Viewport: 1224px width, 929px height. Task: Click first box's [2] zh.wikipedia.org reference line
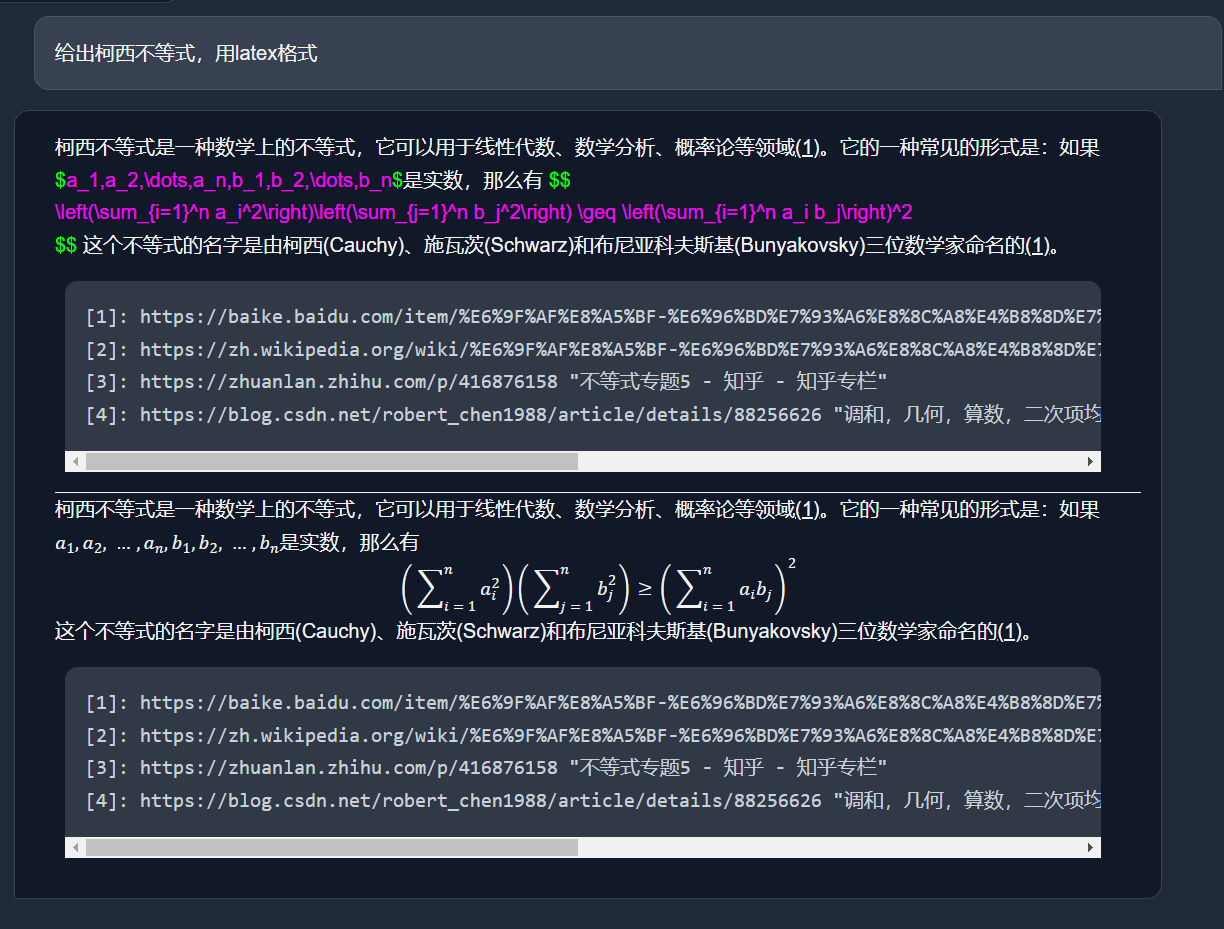pos(592,349)
